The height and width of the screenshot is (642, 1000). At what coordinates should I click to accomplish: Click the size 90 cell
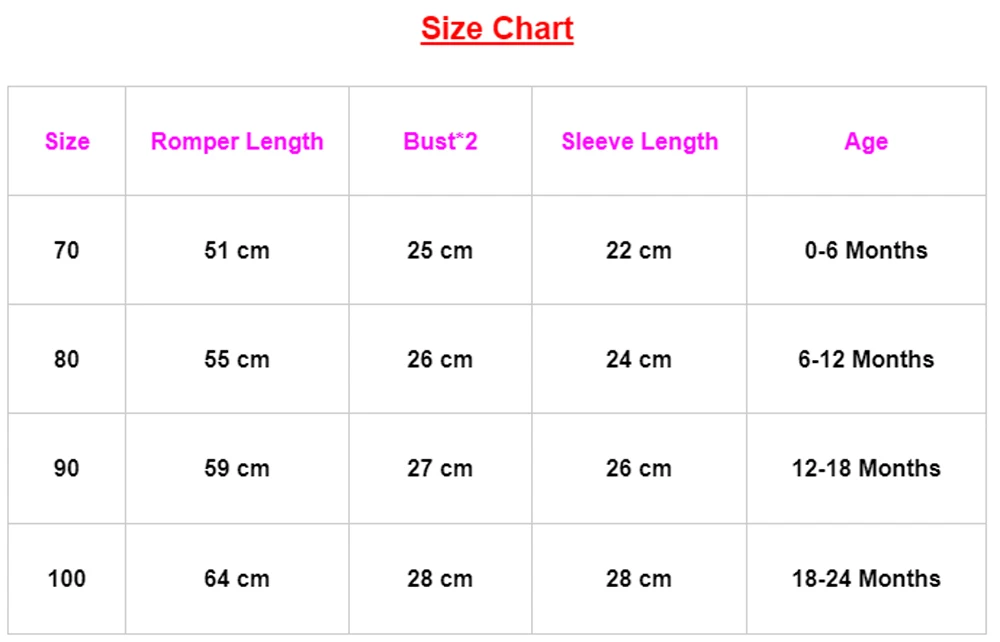67,469
